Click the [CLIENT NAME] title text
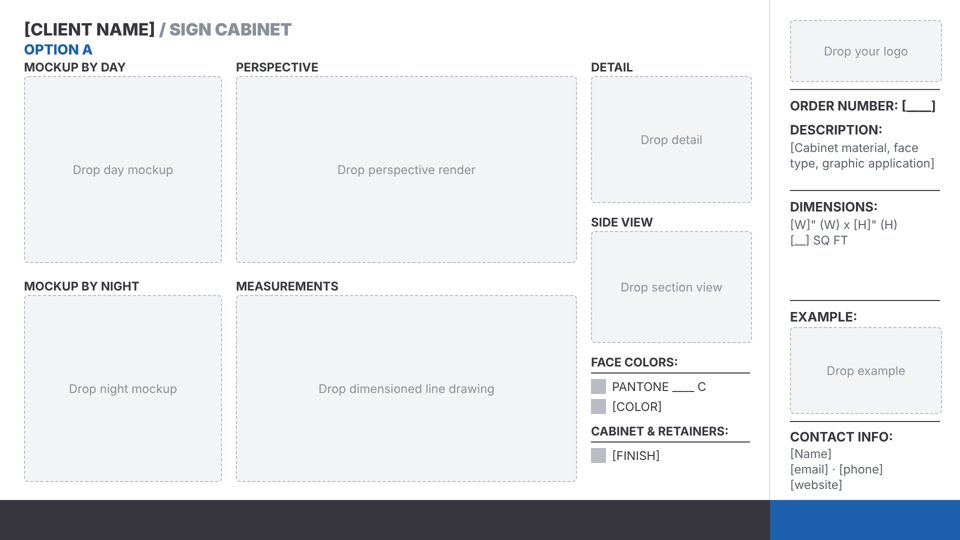The height and width of the screenshot is (540, 960). coord(89,29)
